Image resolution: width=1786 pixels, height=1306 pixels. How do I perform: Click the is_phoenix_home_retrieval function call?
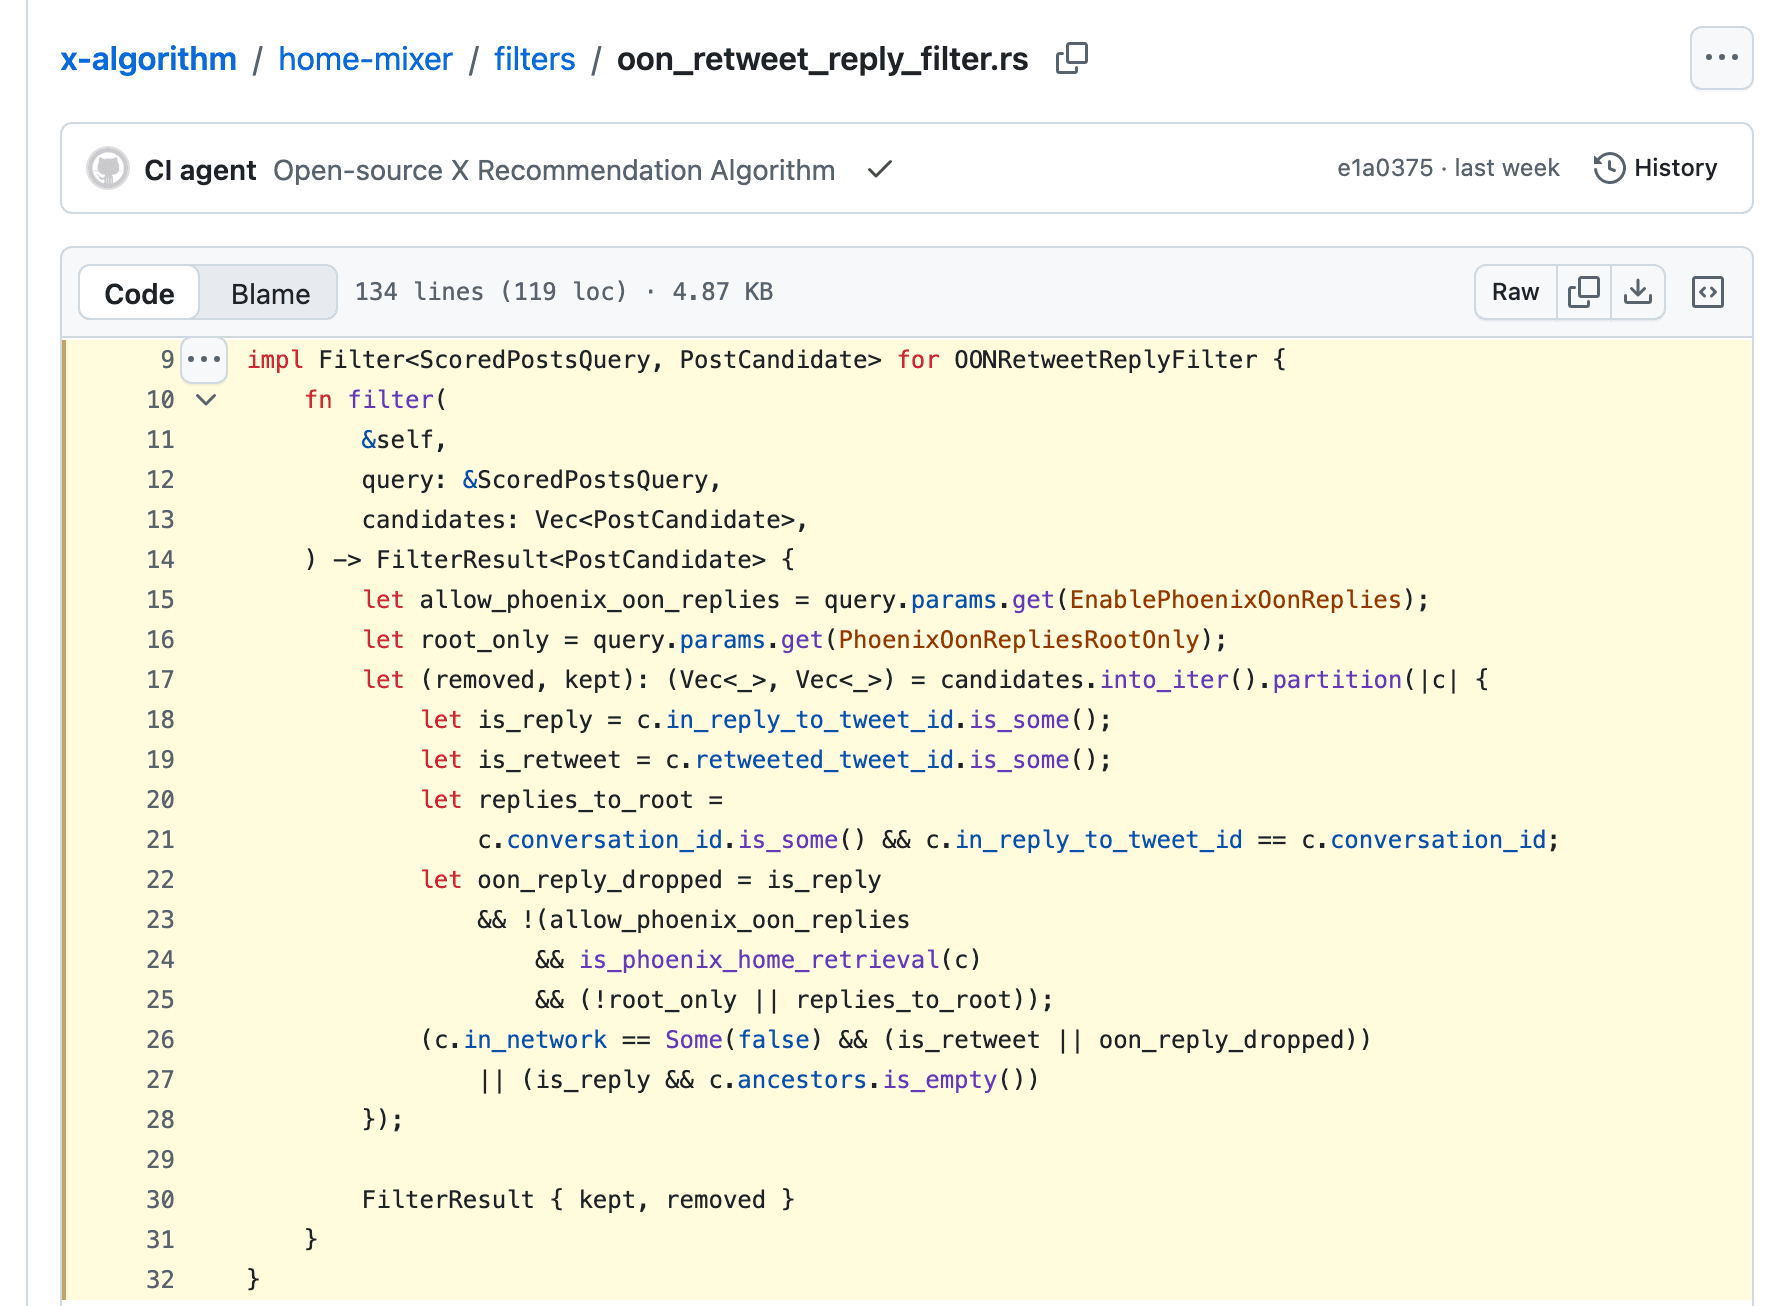[x=760, y=960]
